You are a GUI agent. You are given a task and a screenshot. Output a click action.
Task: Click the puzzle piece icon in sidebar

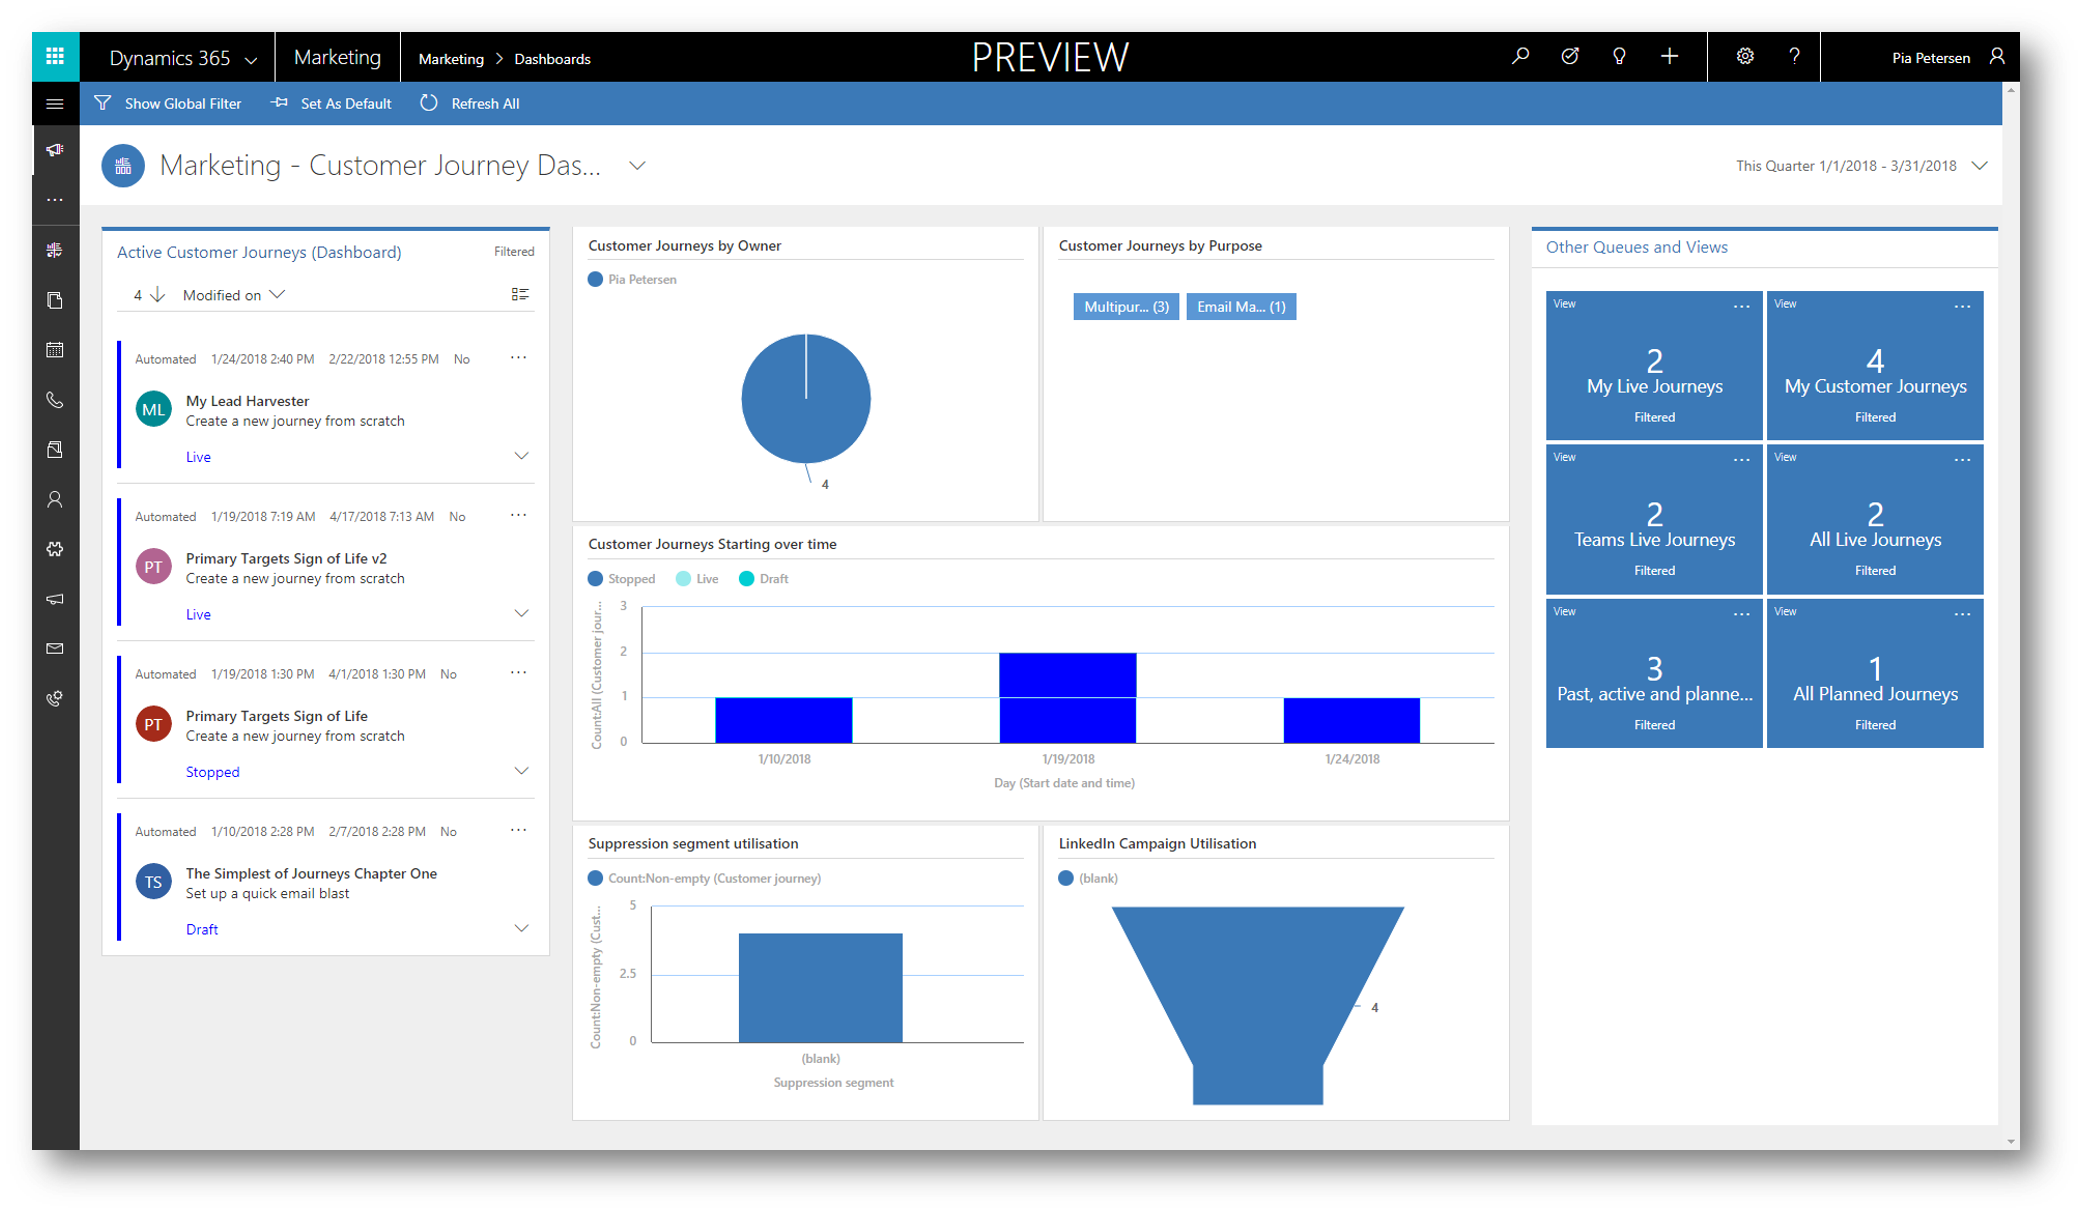click(x=55, y=549)
